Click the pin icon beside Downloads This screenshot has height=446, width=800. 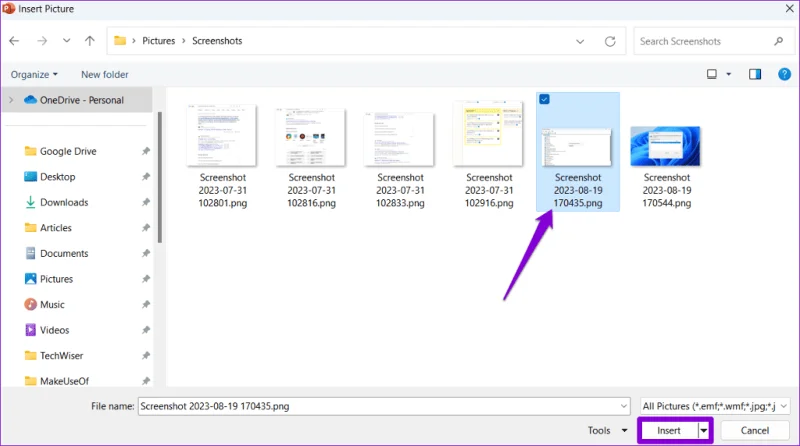click(x=146, y=202)
